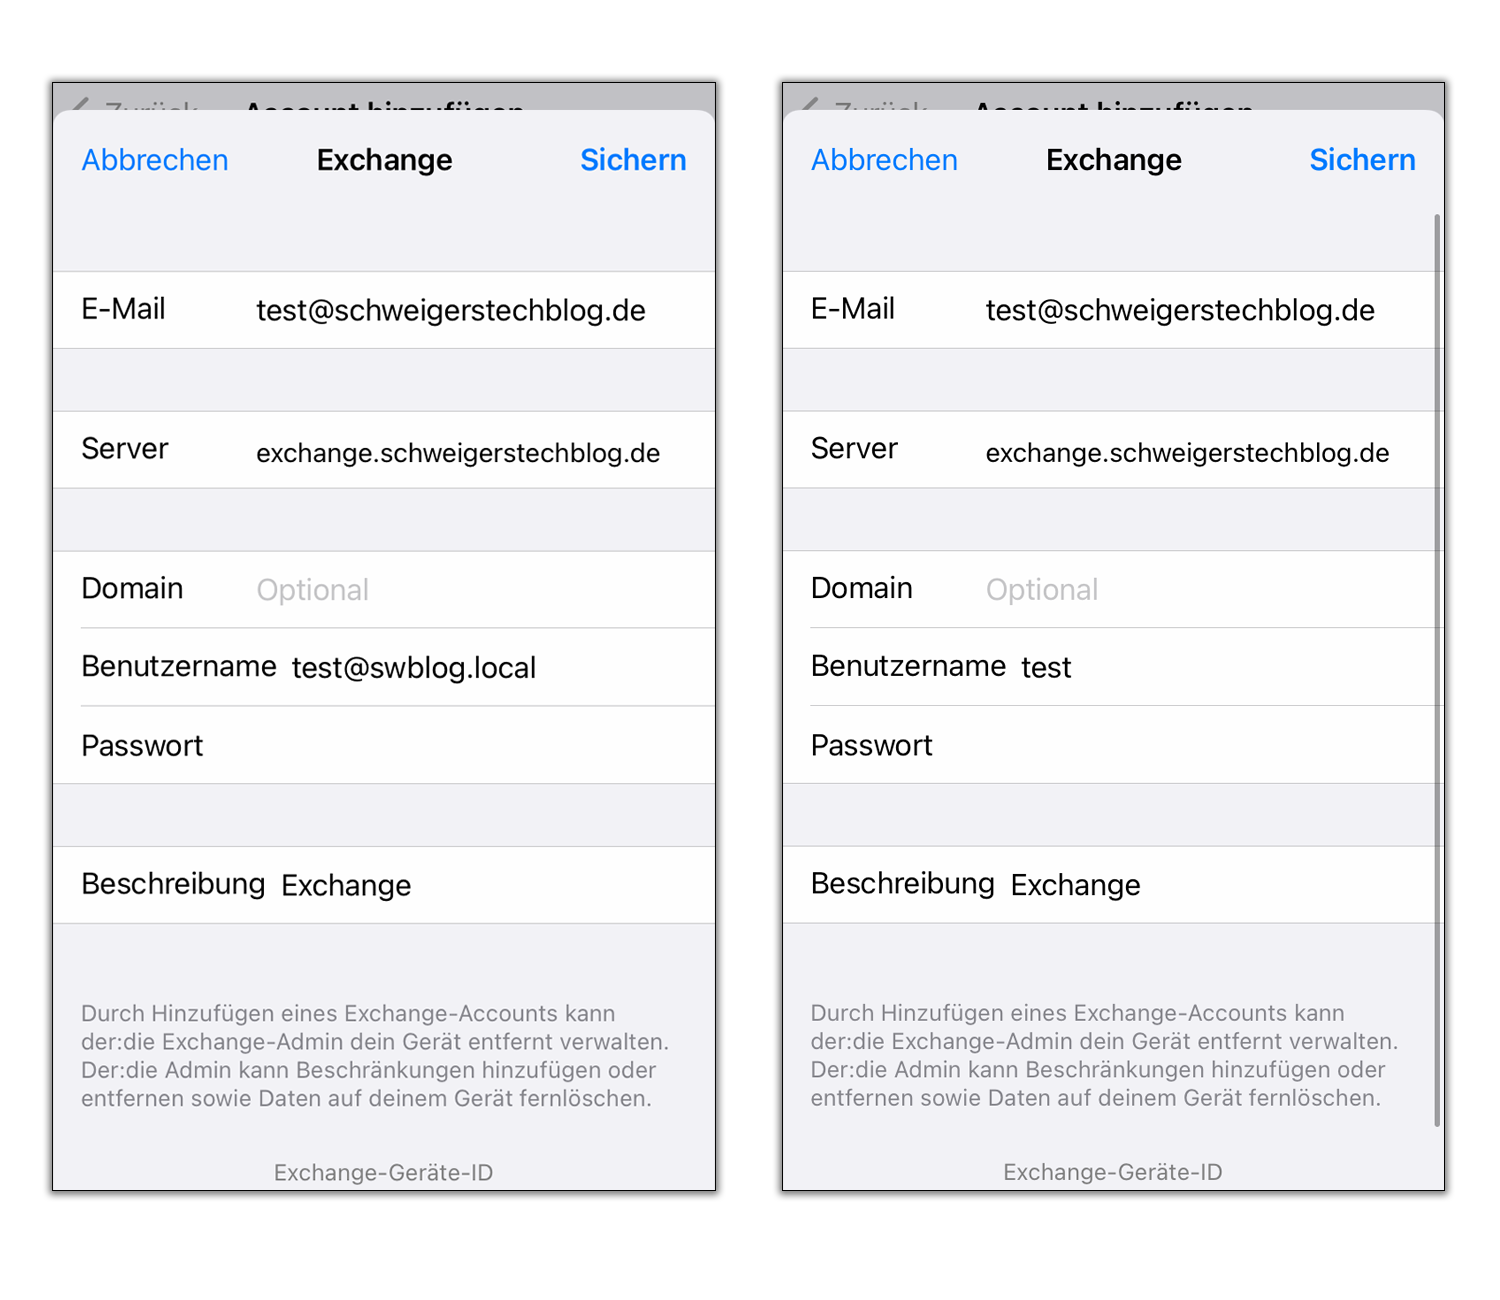Tap Abbrechen in the left panel
This screenshot has width=1500, height=1300.
tap(154, 160)
